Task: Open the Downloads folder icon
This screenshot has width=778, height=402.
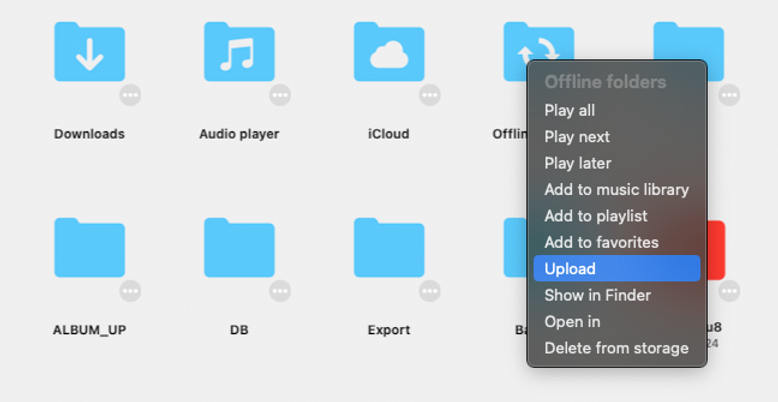Action: pos(89,52)
